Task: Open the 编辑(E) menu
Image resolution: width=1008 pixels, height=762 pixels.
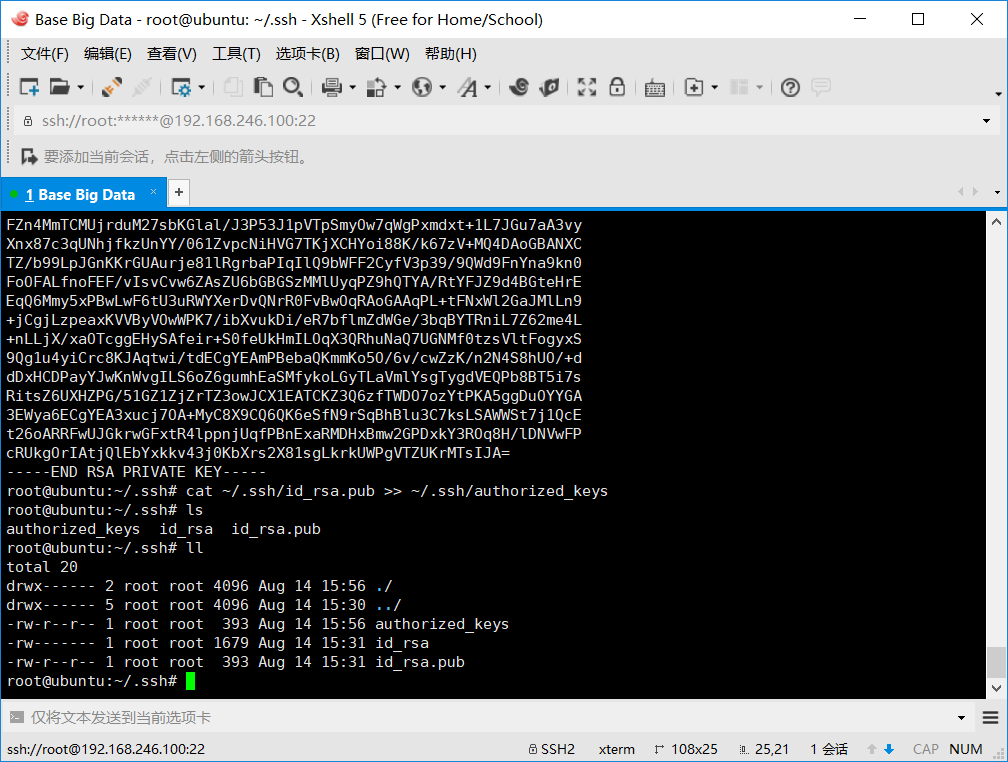Action: (107, 54)
